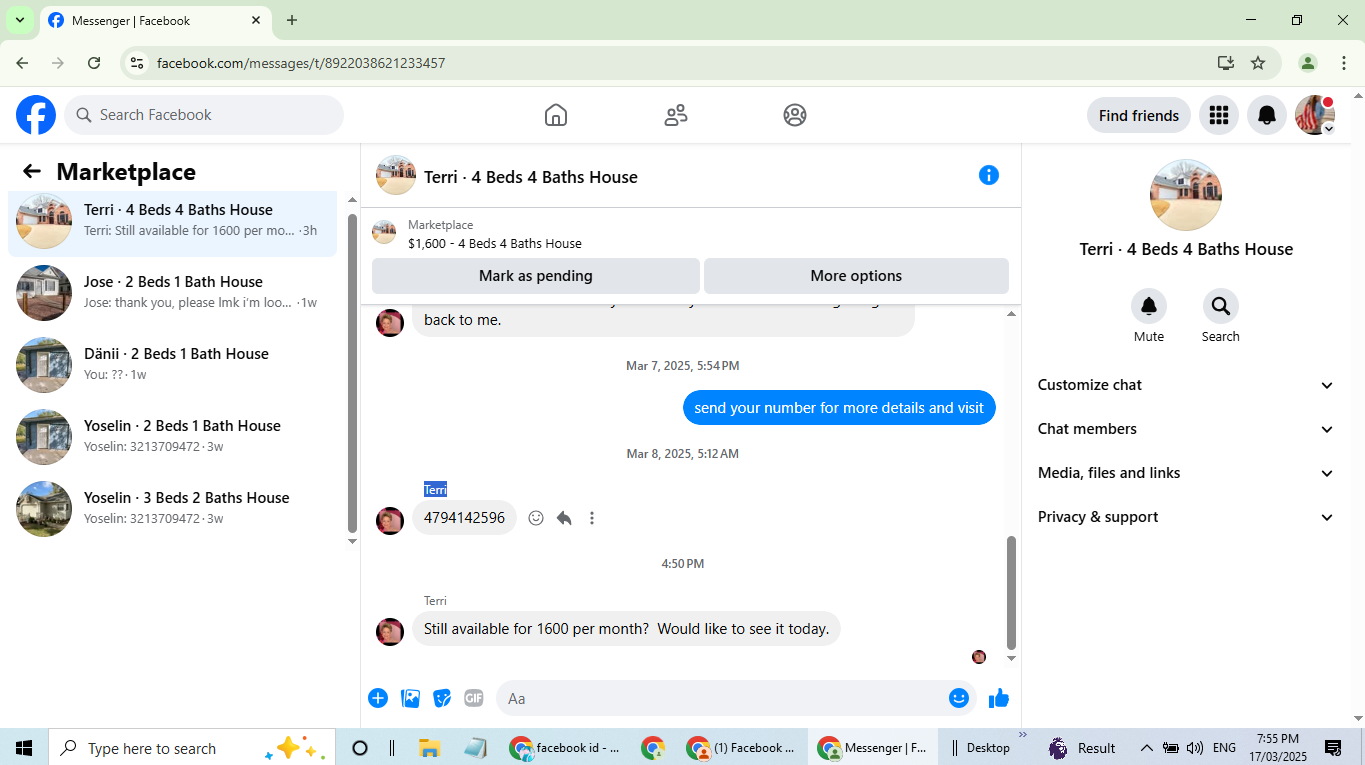The height and width of the screenshot is (765, 1365).
Task: Attach a photo or file
Action: click(x=410, y=698)
